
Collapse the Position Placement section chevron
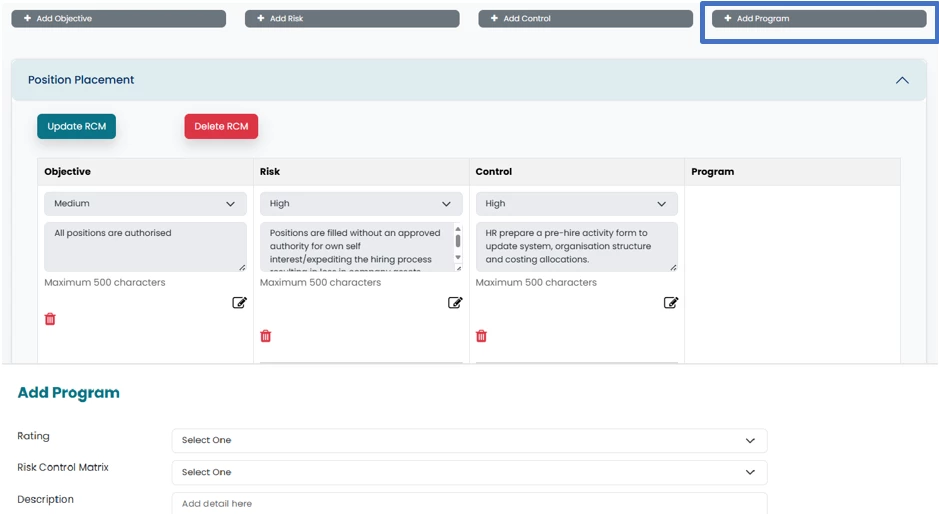[902, 80]
